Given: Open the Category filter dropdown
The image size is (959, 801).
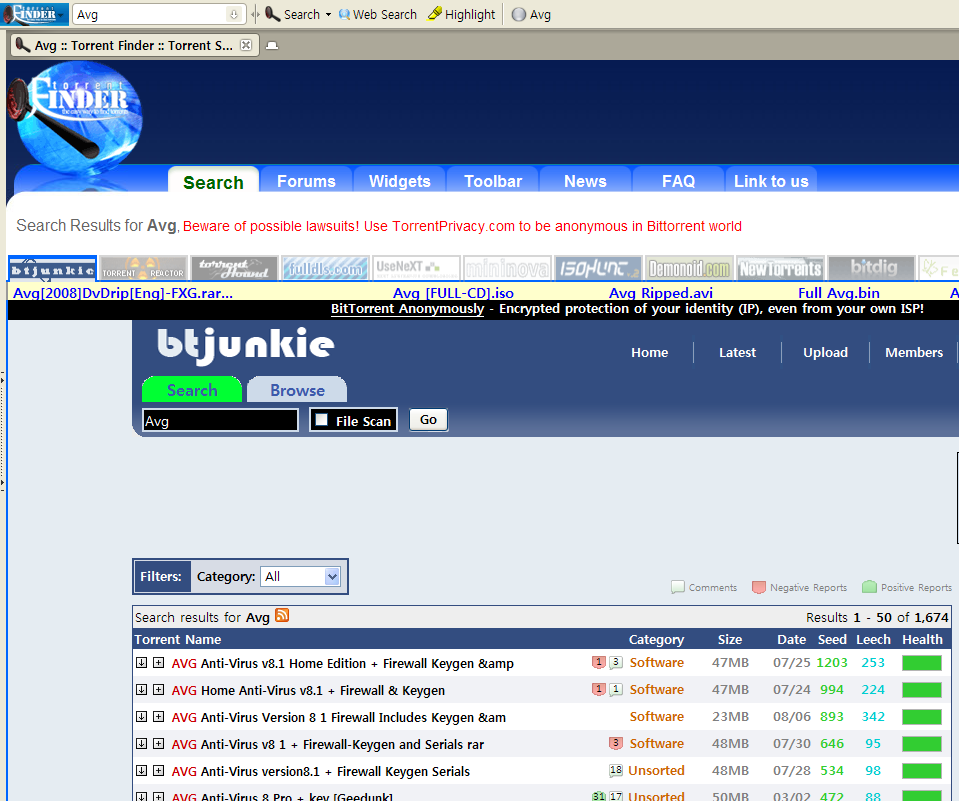Looking at the screenshot, I should 300,577.
